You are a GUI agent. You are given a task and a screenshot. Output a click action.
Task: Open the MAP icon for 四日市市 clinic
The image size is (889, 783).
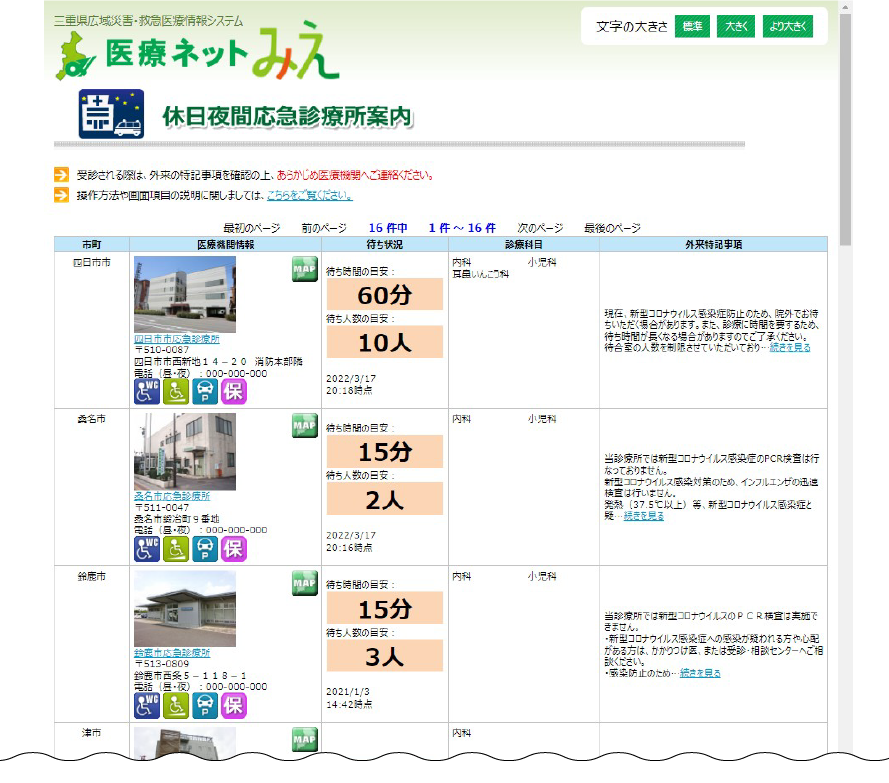pos(304,269)
